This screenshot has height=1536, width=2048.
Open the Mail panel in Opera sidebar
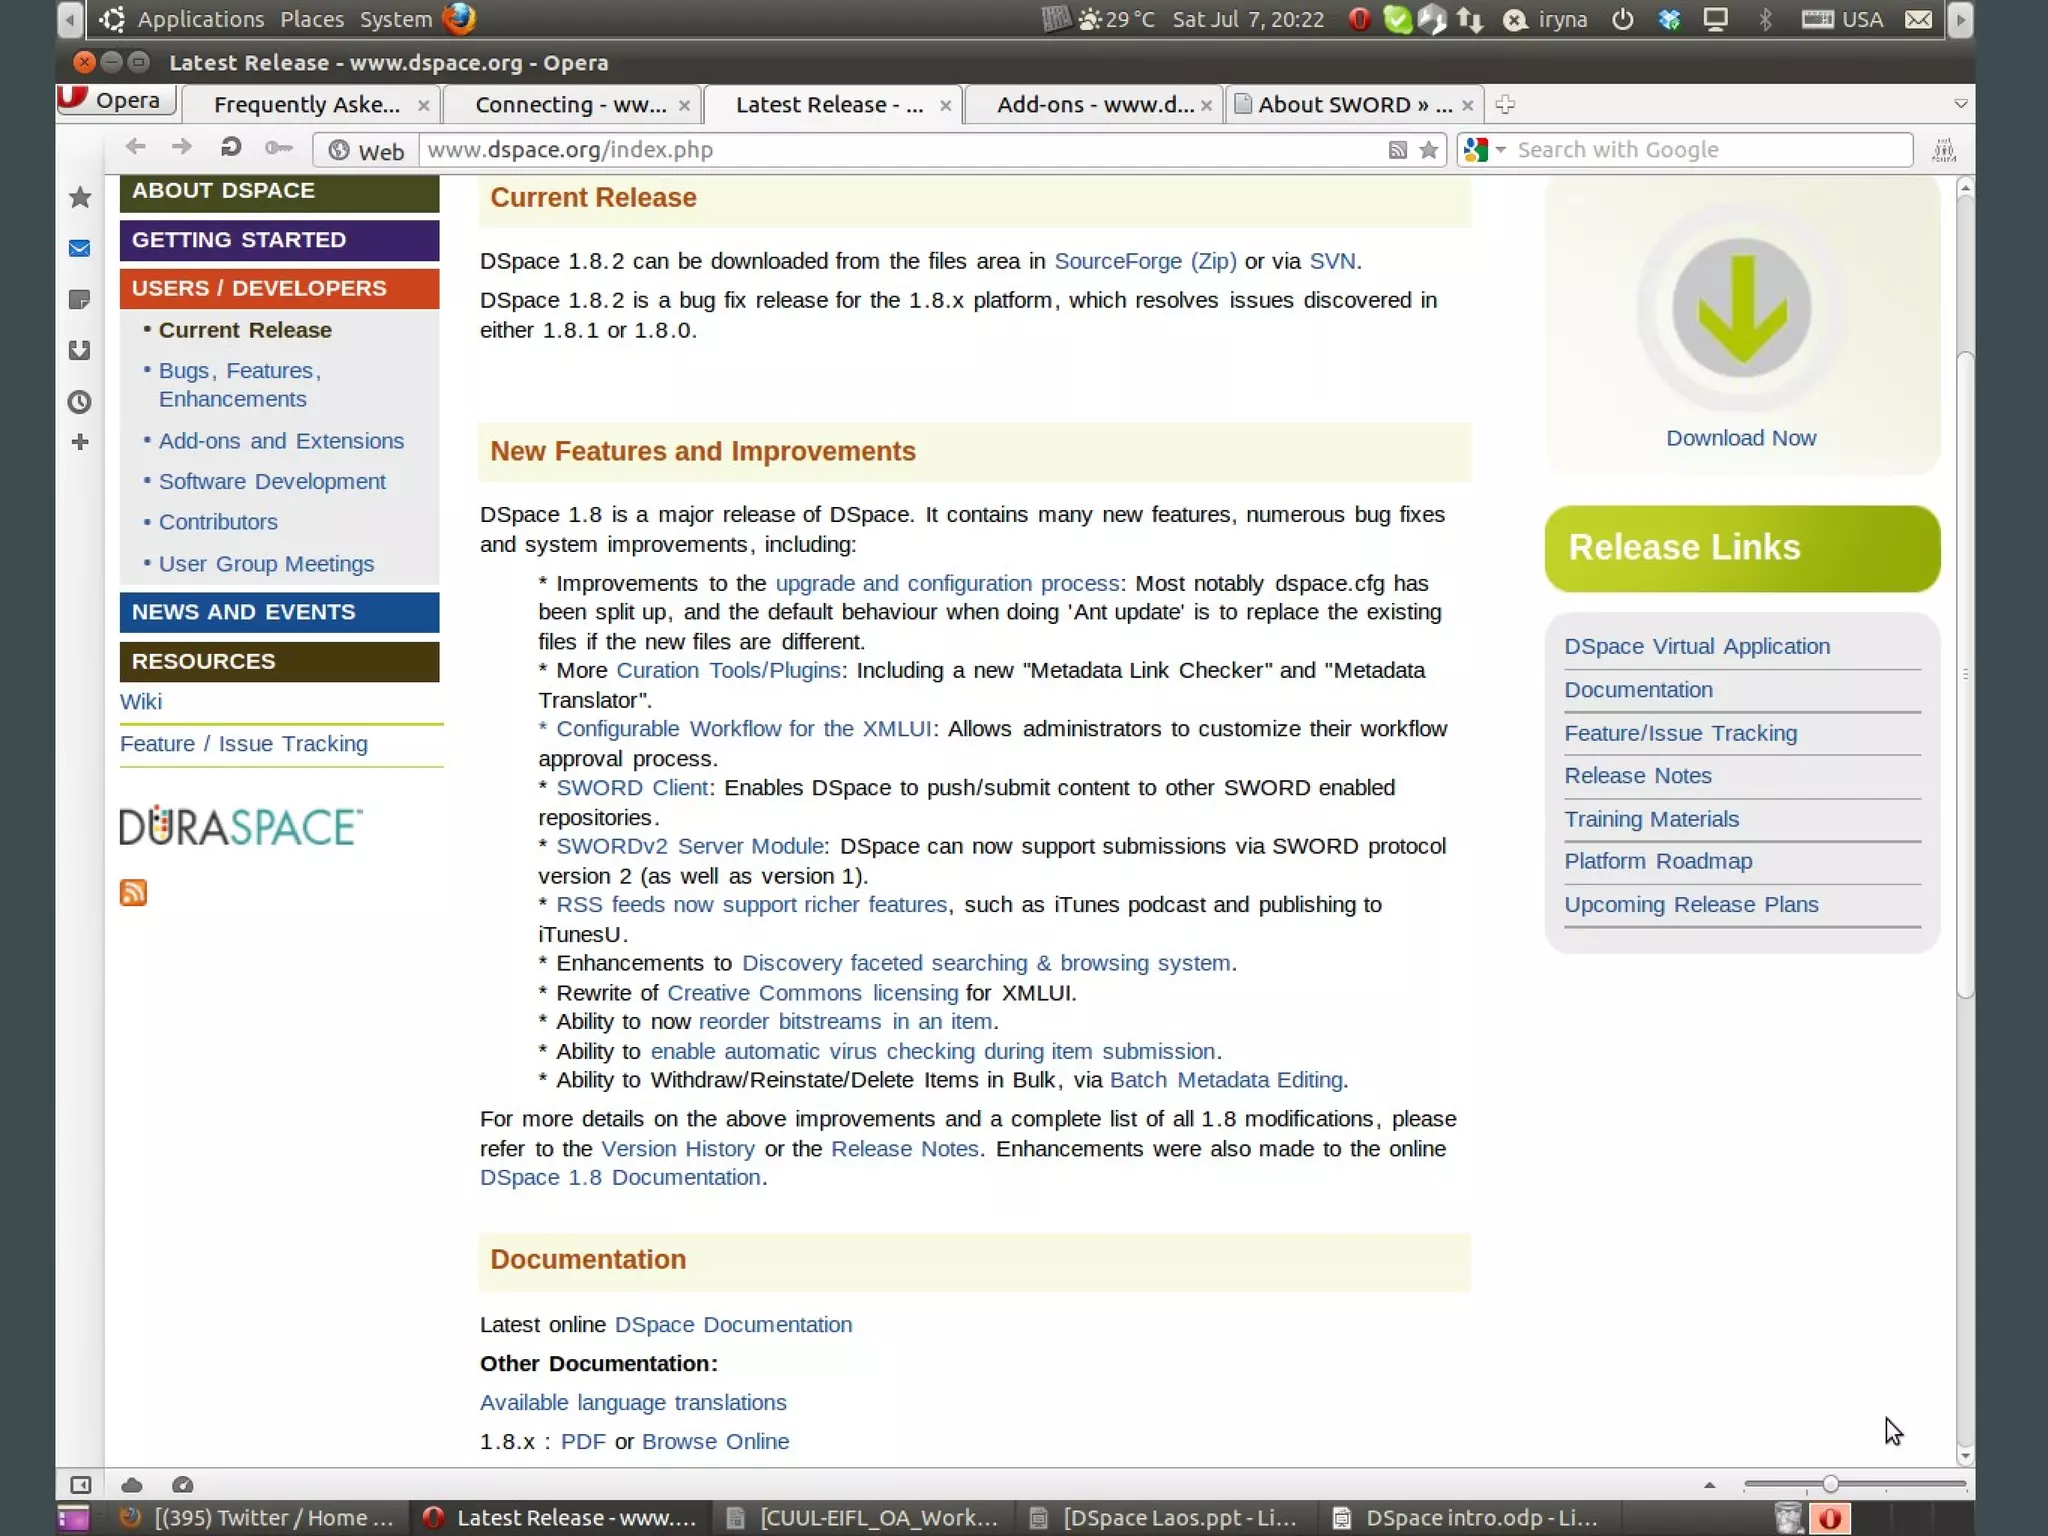click(x=80, y=248)
